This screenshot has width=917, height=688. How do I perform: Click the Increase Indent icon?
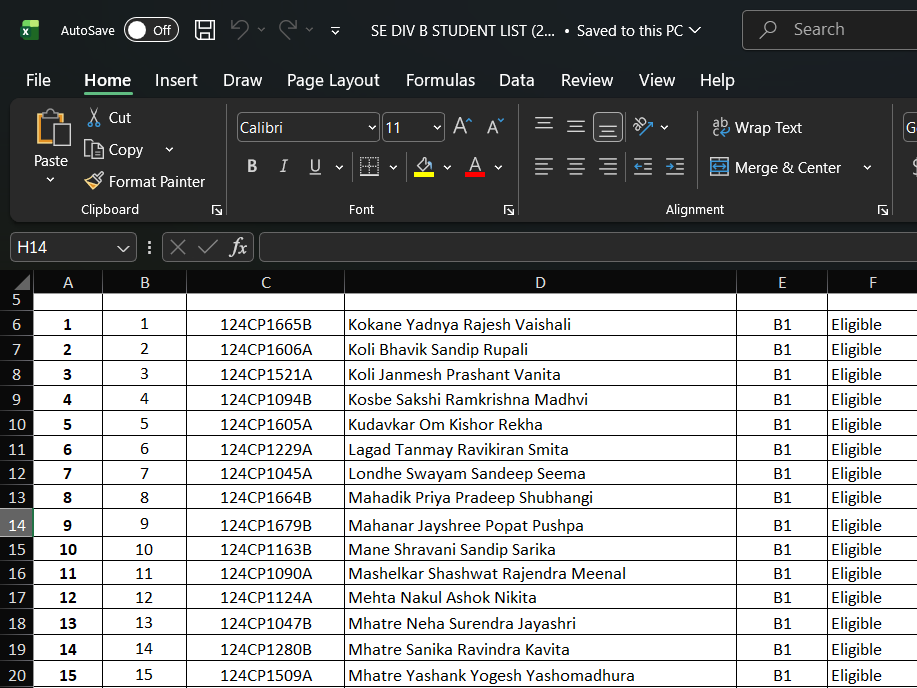pos(675,167)
